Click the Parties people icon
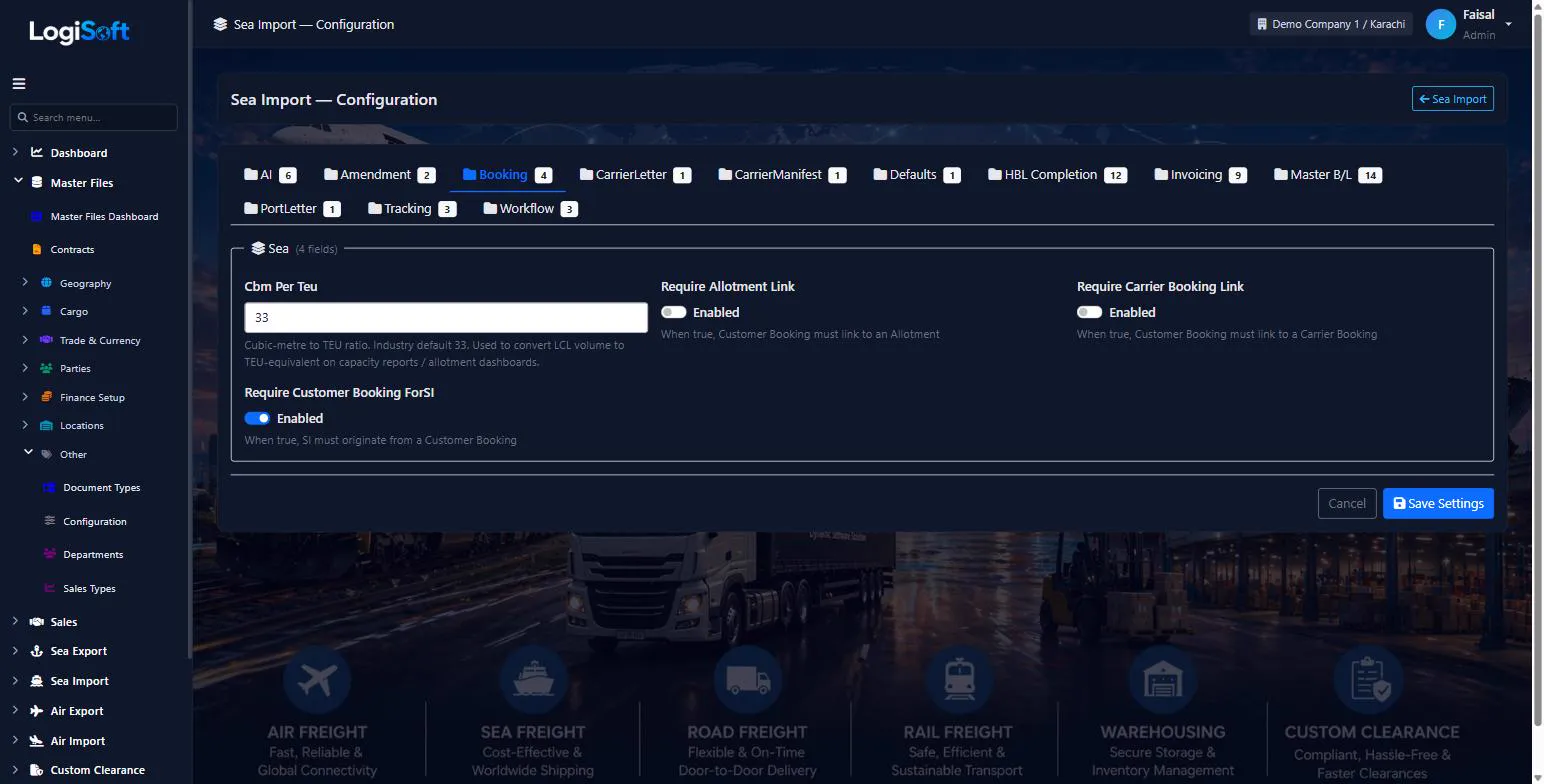Image resolution: width=1544 pixels, height=784 pixels. tap(46, 368)
